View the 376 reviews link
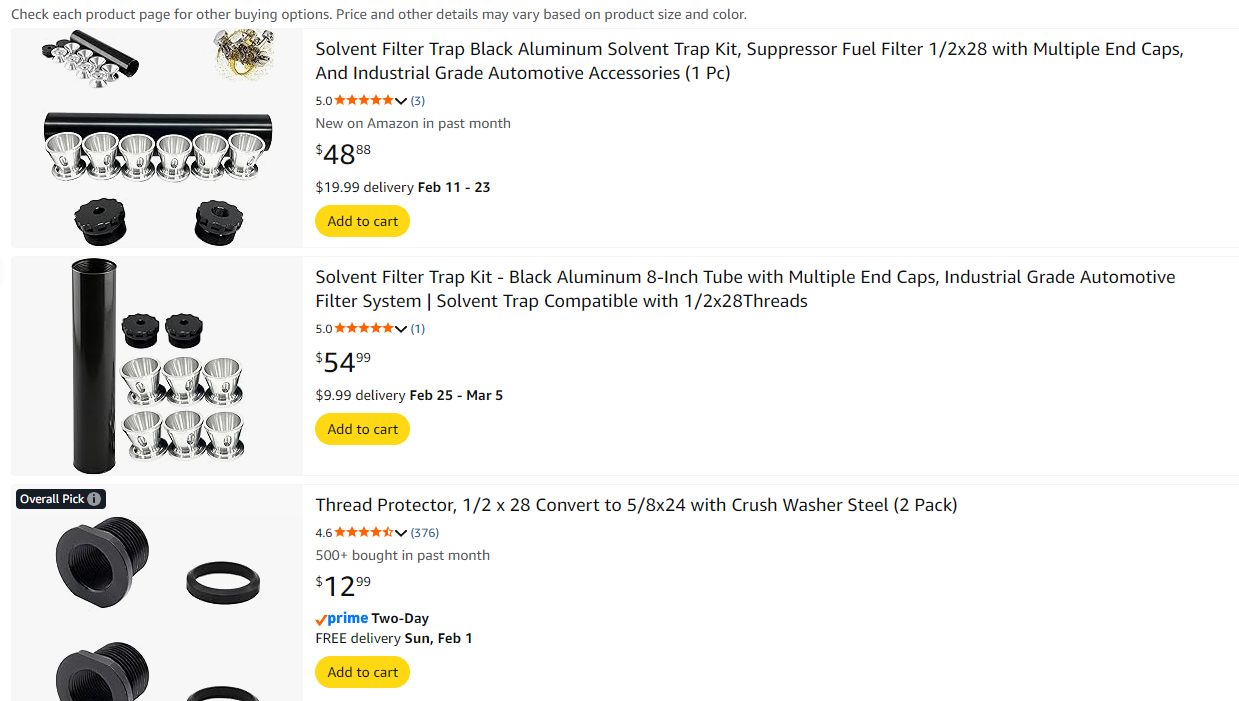 pos(425,533)
